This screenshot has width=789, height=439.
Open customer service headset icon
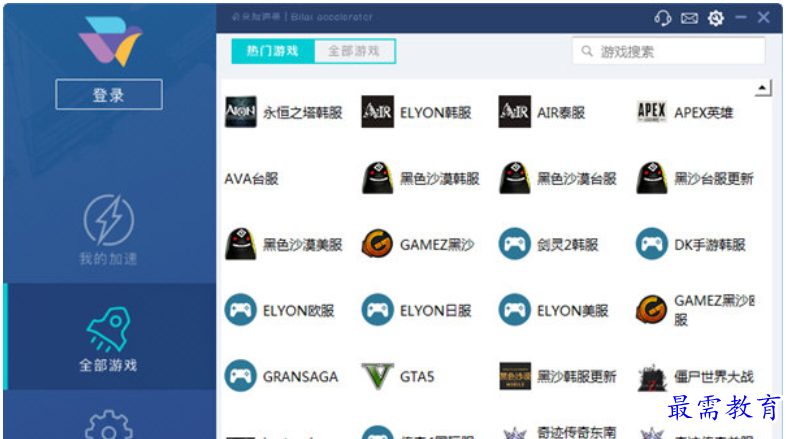(x=663, y=18)
